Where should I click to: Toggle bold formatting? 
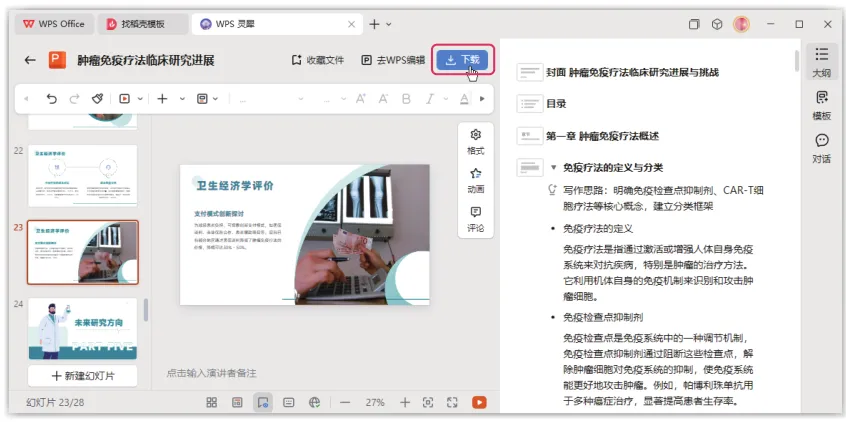[x=406, y=99]
